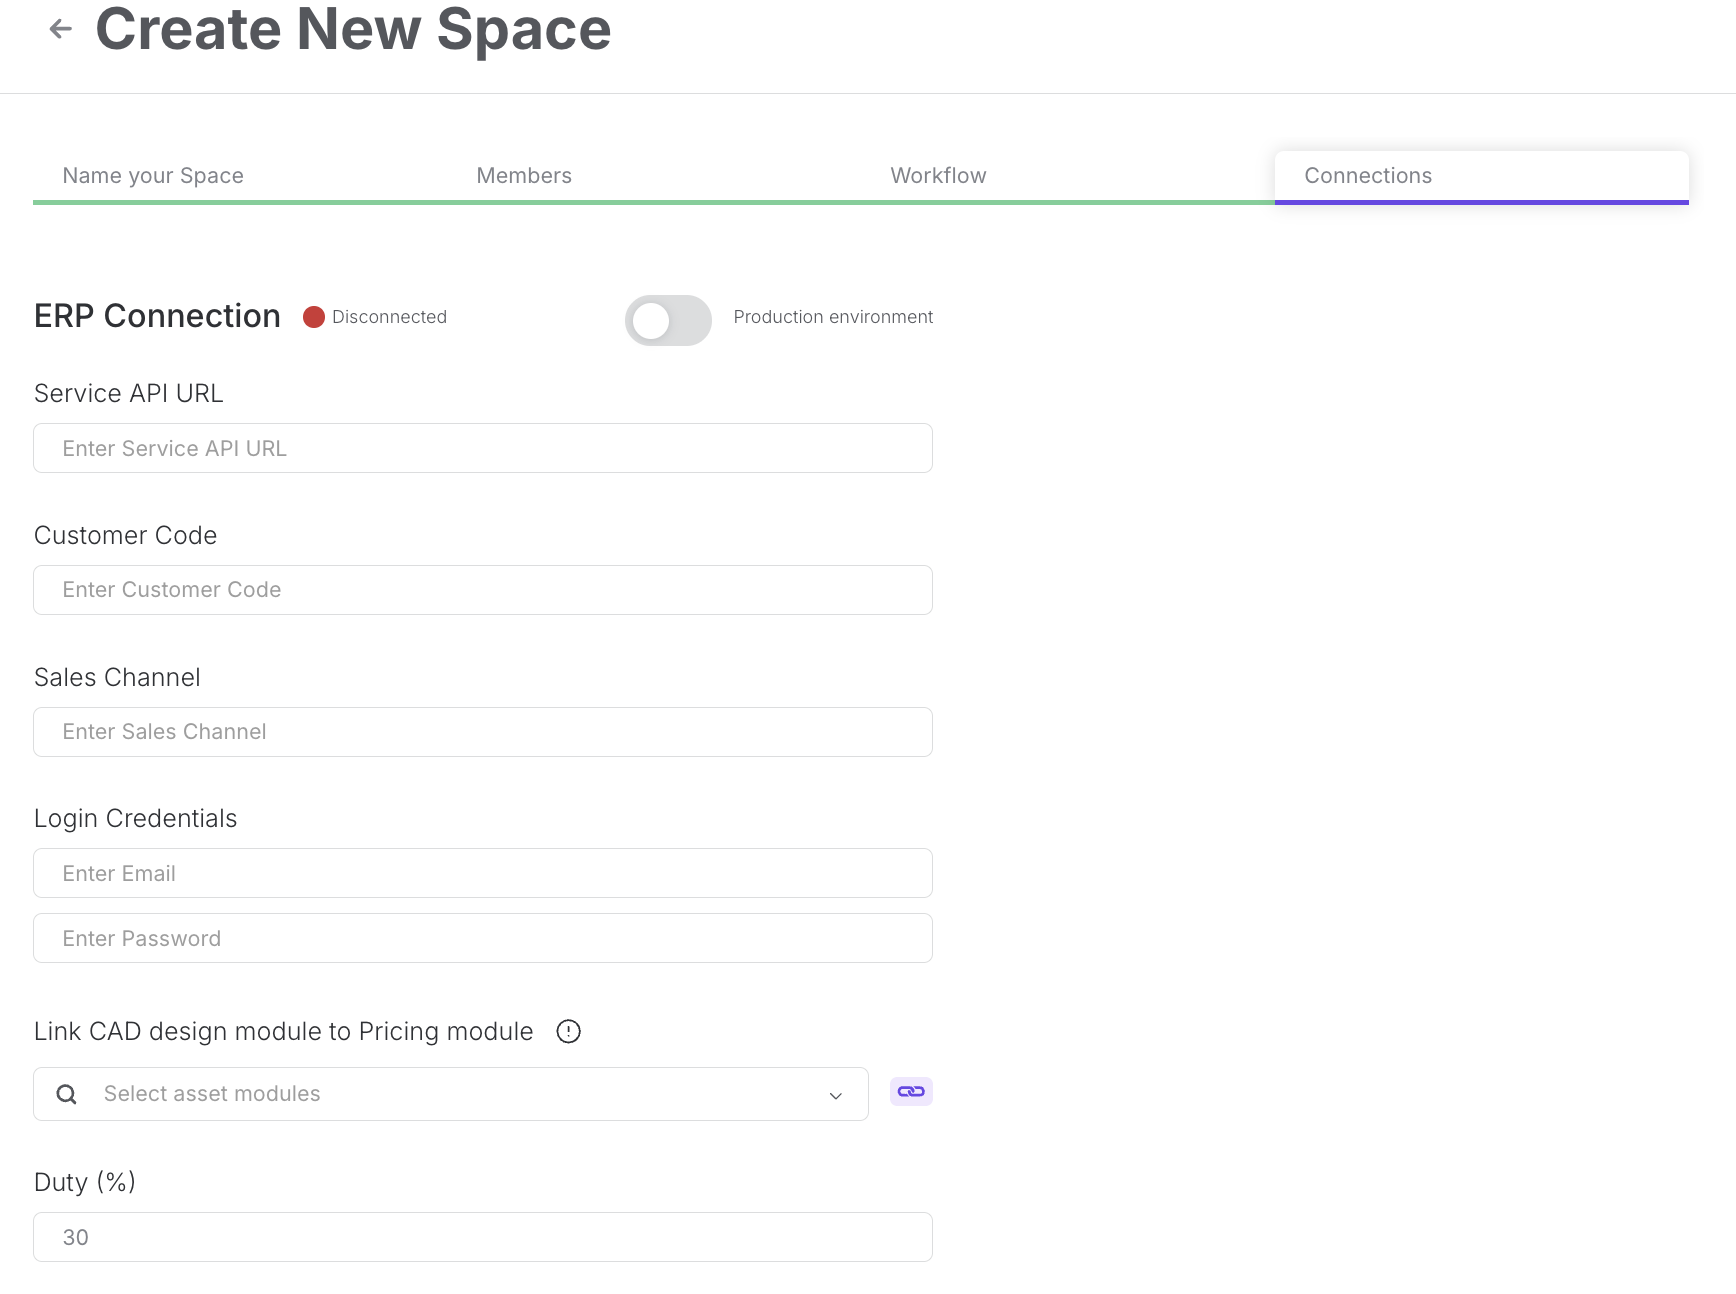Click the back arrow beside Create New Space

coord(61,29)
